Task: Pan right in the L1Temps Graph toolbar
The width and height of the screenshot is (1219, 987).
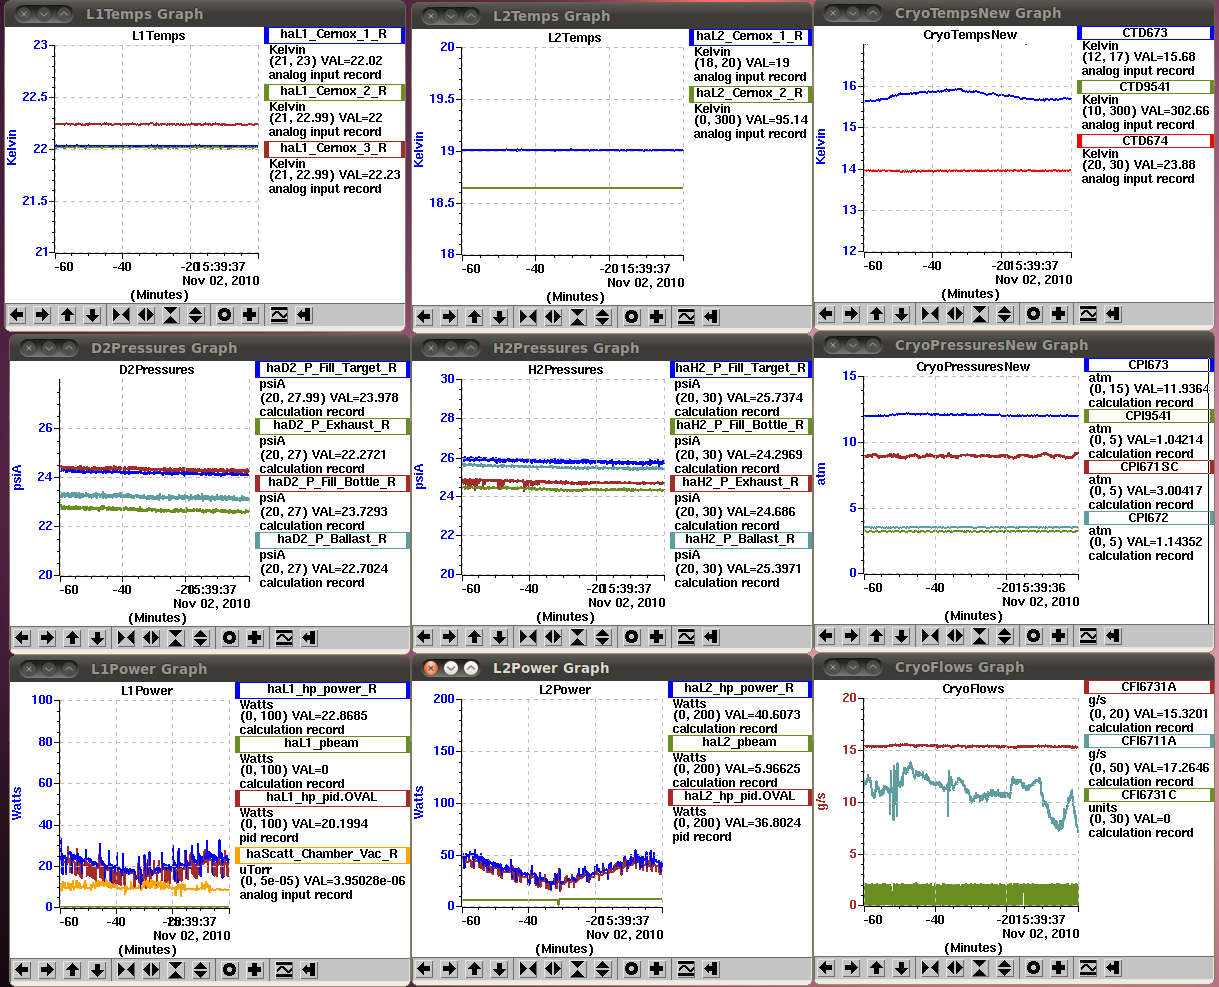Action: 43,315
